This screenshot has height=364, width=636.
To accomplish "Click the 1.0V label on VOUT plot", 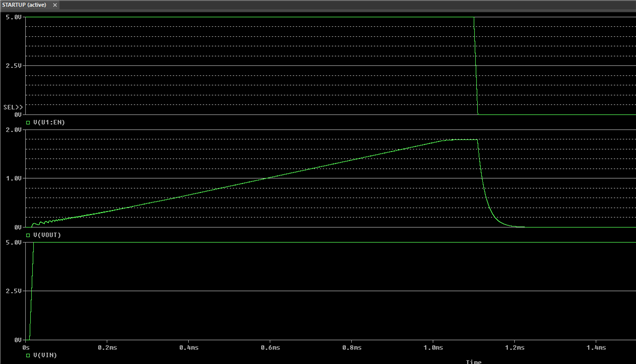I will coord(14,179).
